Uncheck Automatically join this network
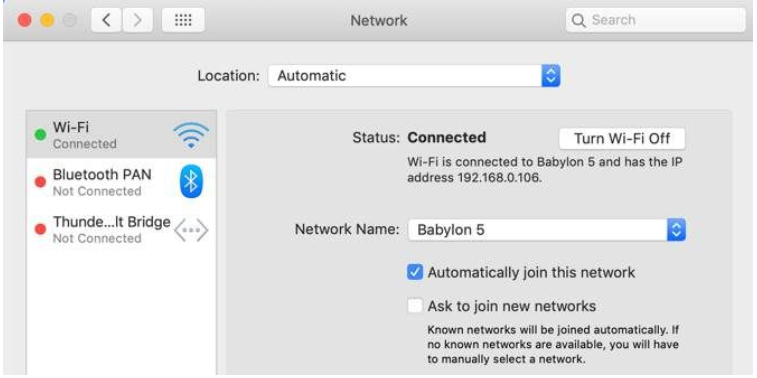Viewport: 757px width, 378px height. pos(415,272)
